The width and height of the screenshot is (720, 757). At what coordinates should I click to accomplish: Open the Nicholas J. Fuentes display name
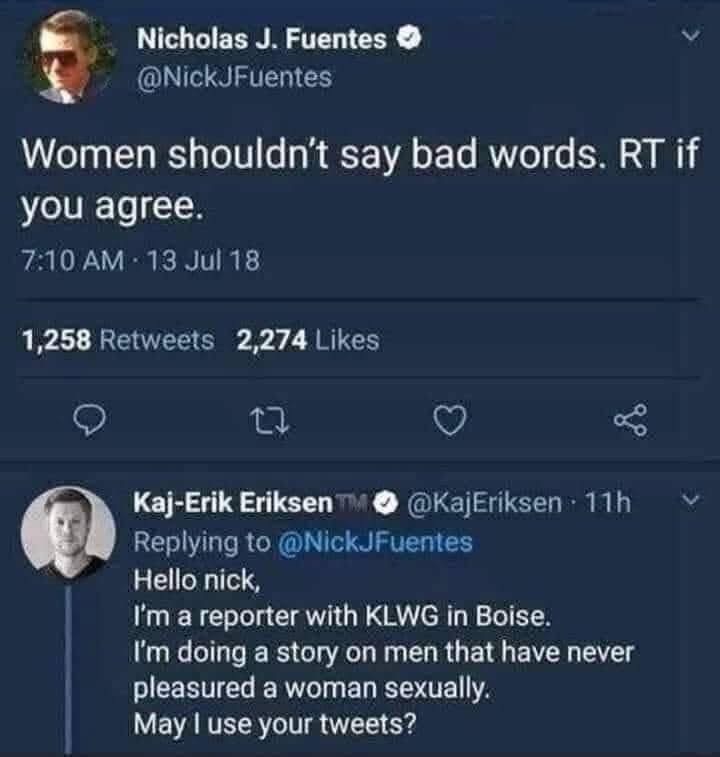click(x=260, y=41)
